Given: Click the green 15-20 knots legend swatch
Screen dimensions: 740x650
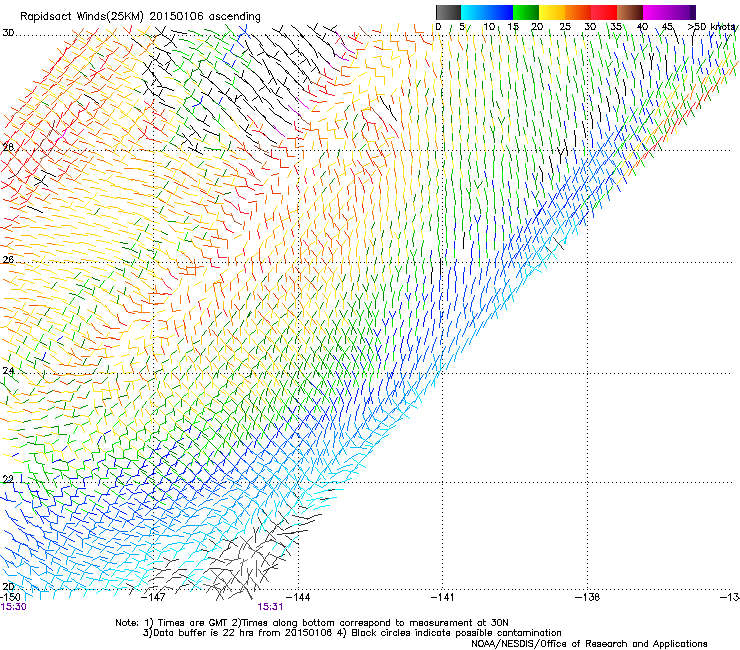Looking at the screenshot, I should [x=526, y=12].
